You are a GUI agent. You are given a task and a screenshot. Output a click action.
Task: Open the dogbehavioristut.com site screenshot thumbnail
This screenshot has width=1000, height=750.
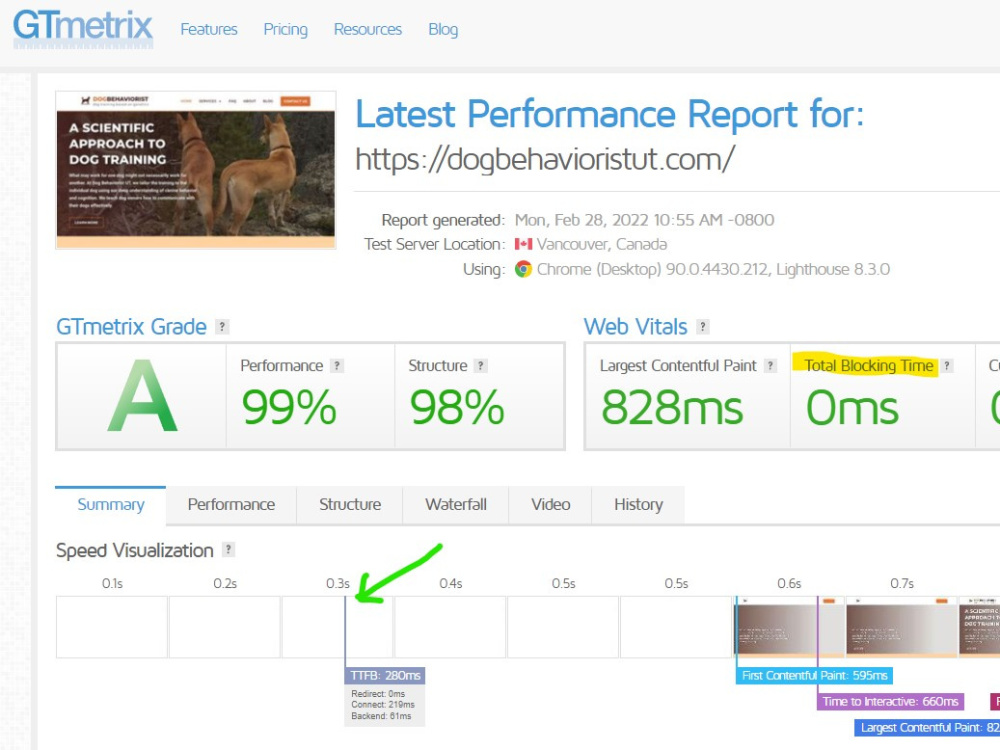(x=196, y=170)
